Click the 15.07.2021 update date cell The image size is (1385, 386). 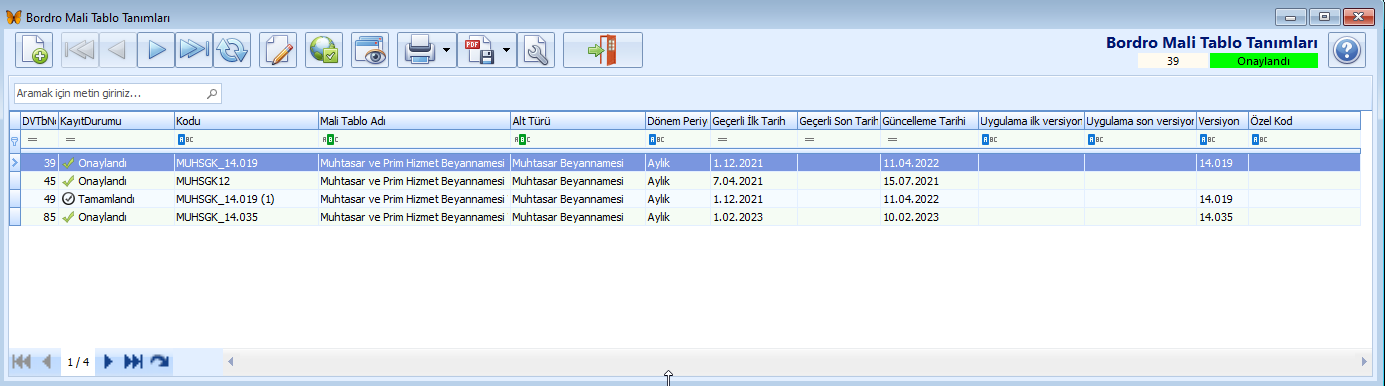pos(929,180)
